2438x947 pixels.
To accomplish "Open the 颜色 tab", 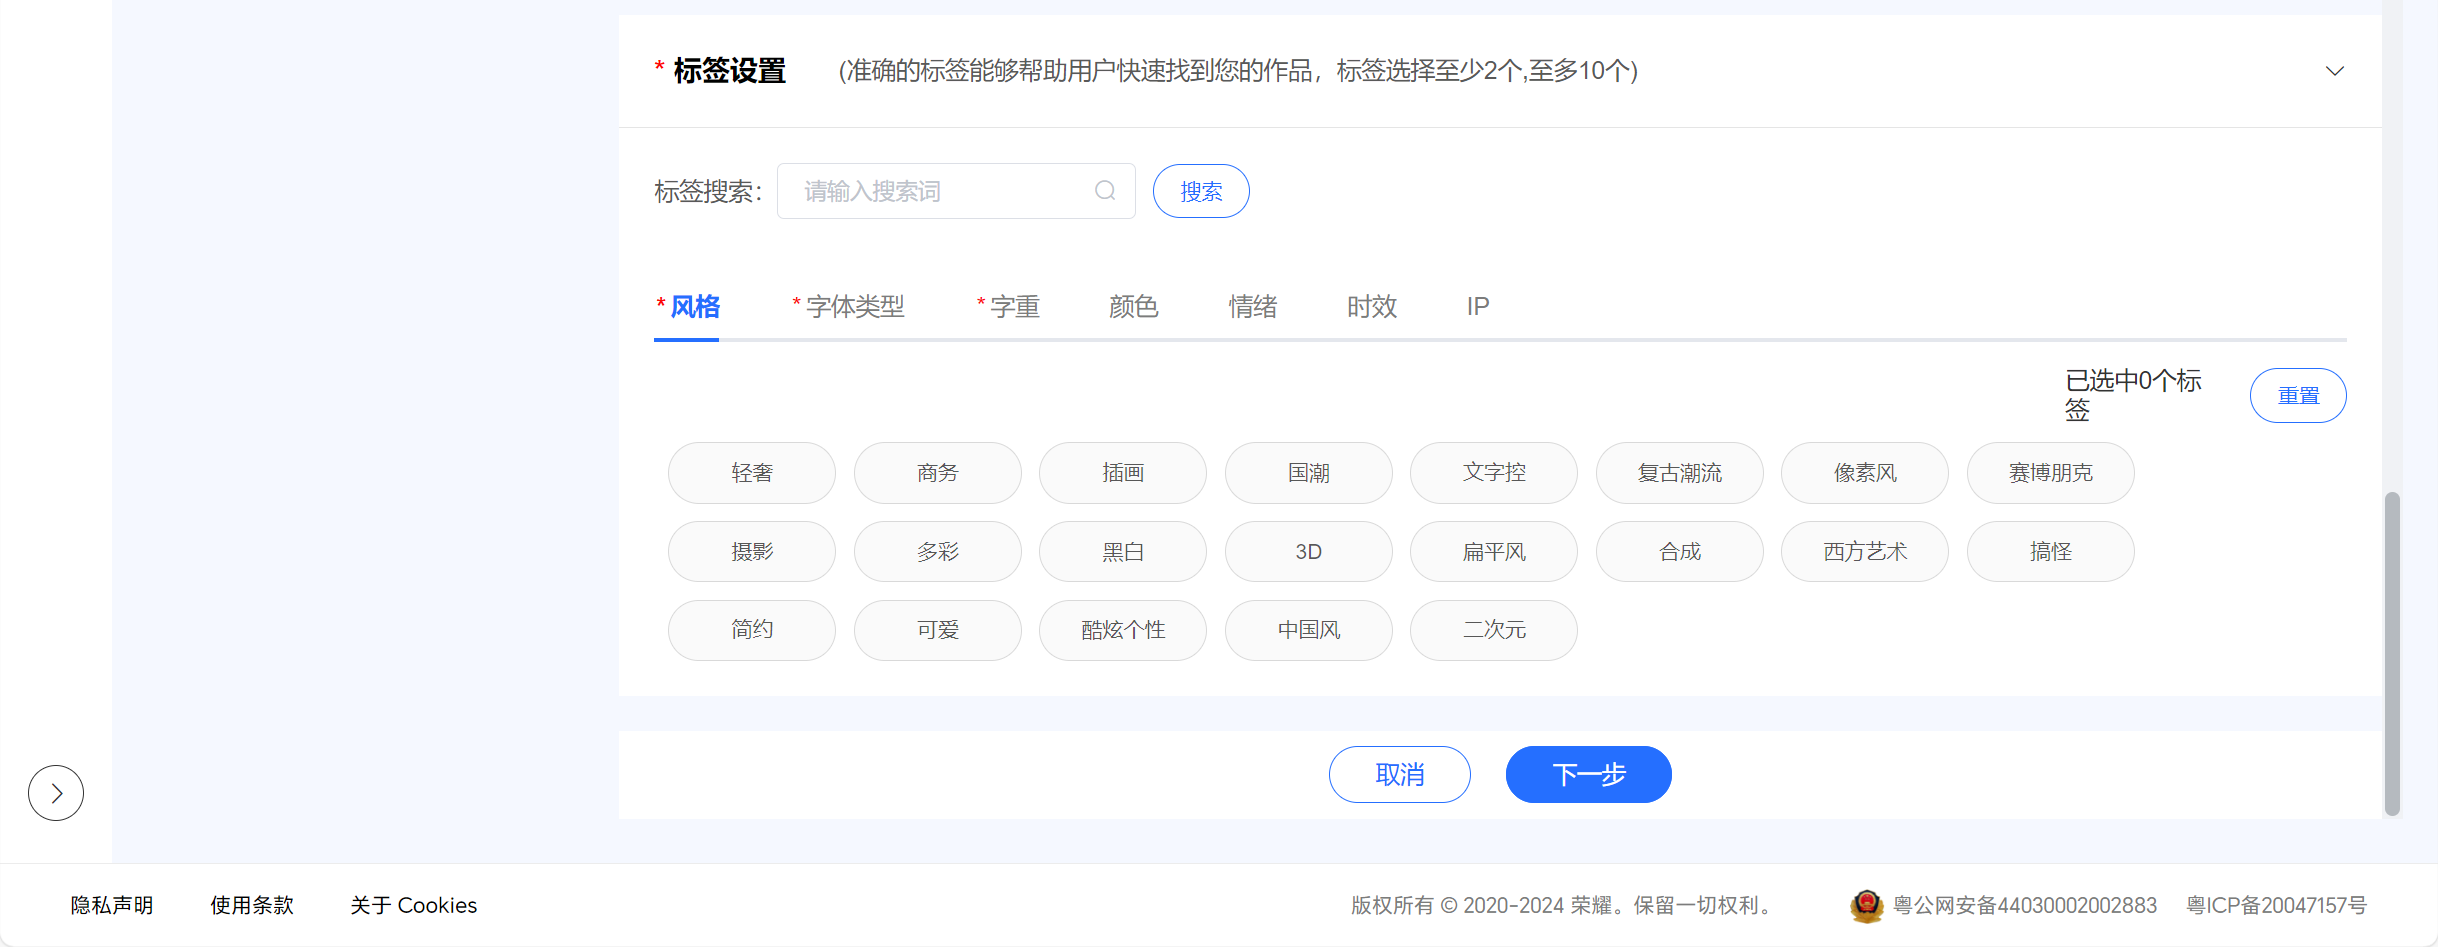I will [1133, 307].
